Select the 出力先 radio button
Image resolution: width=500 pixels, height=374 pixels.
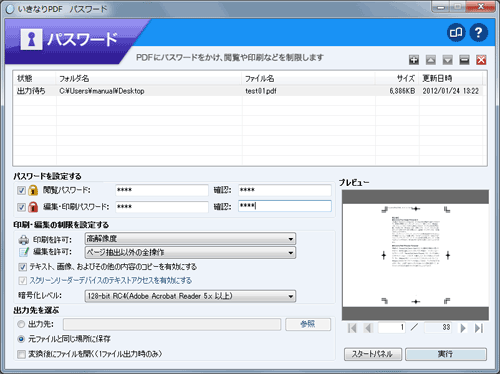pos(21,324)
